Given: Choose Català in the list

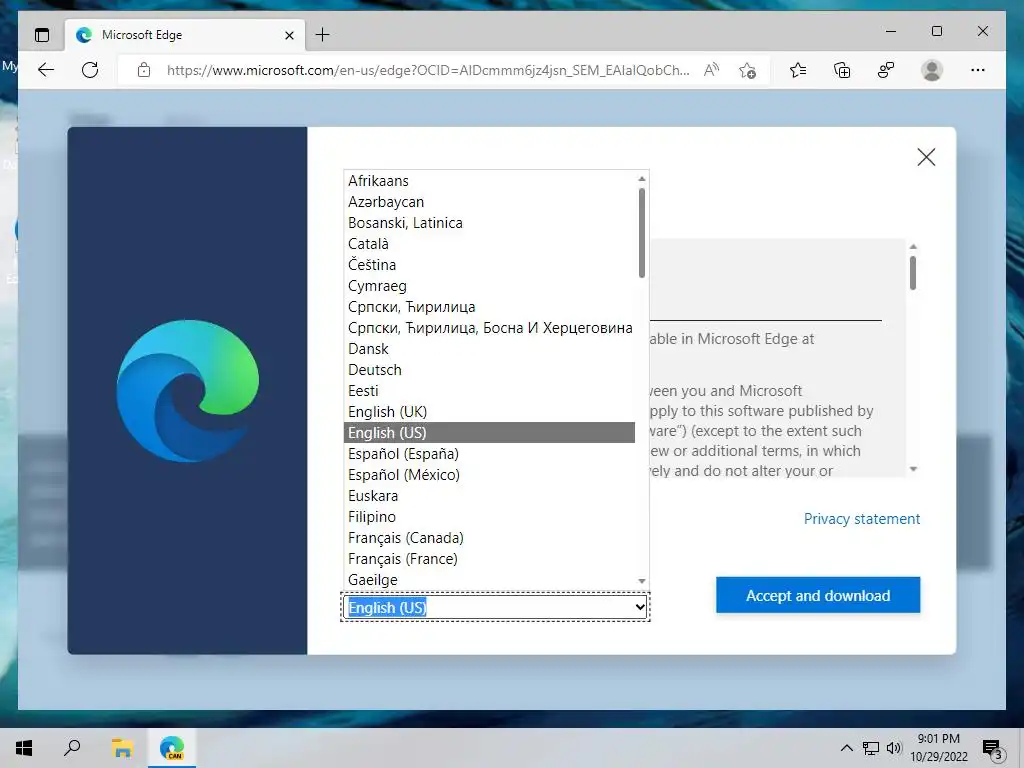Looking at the screenshot, I should pos(489,243).
